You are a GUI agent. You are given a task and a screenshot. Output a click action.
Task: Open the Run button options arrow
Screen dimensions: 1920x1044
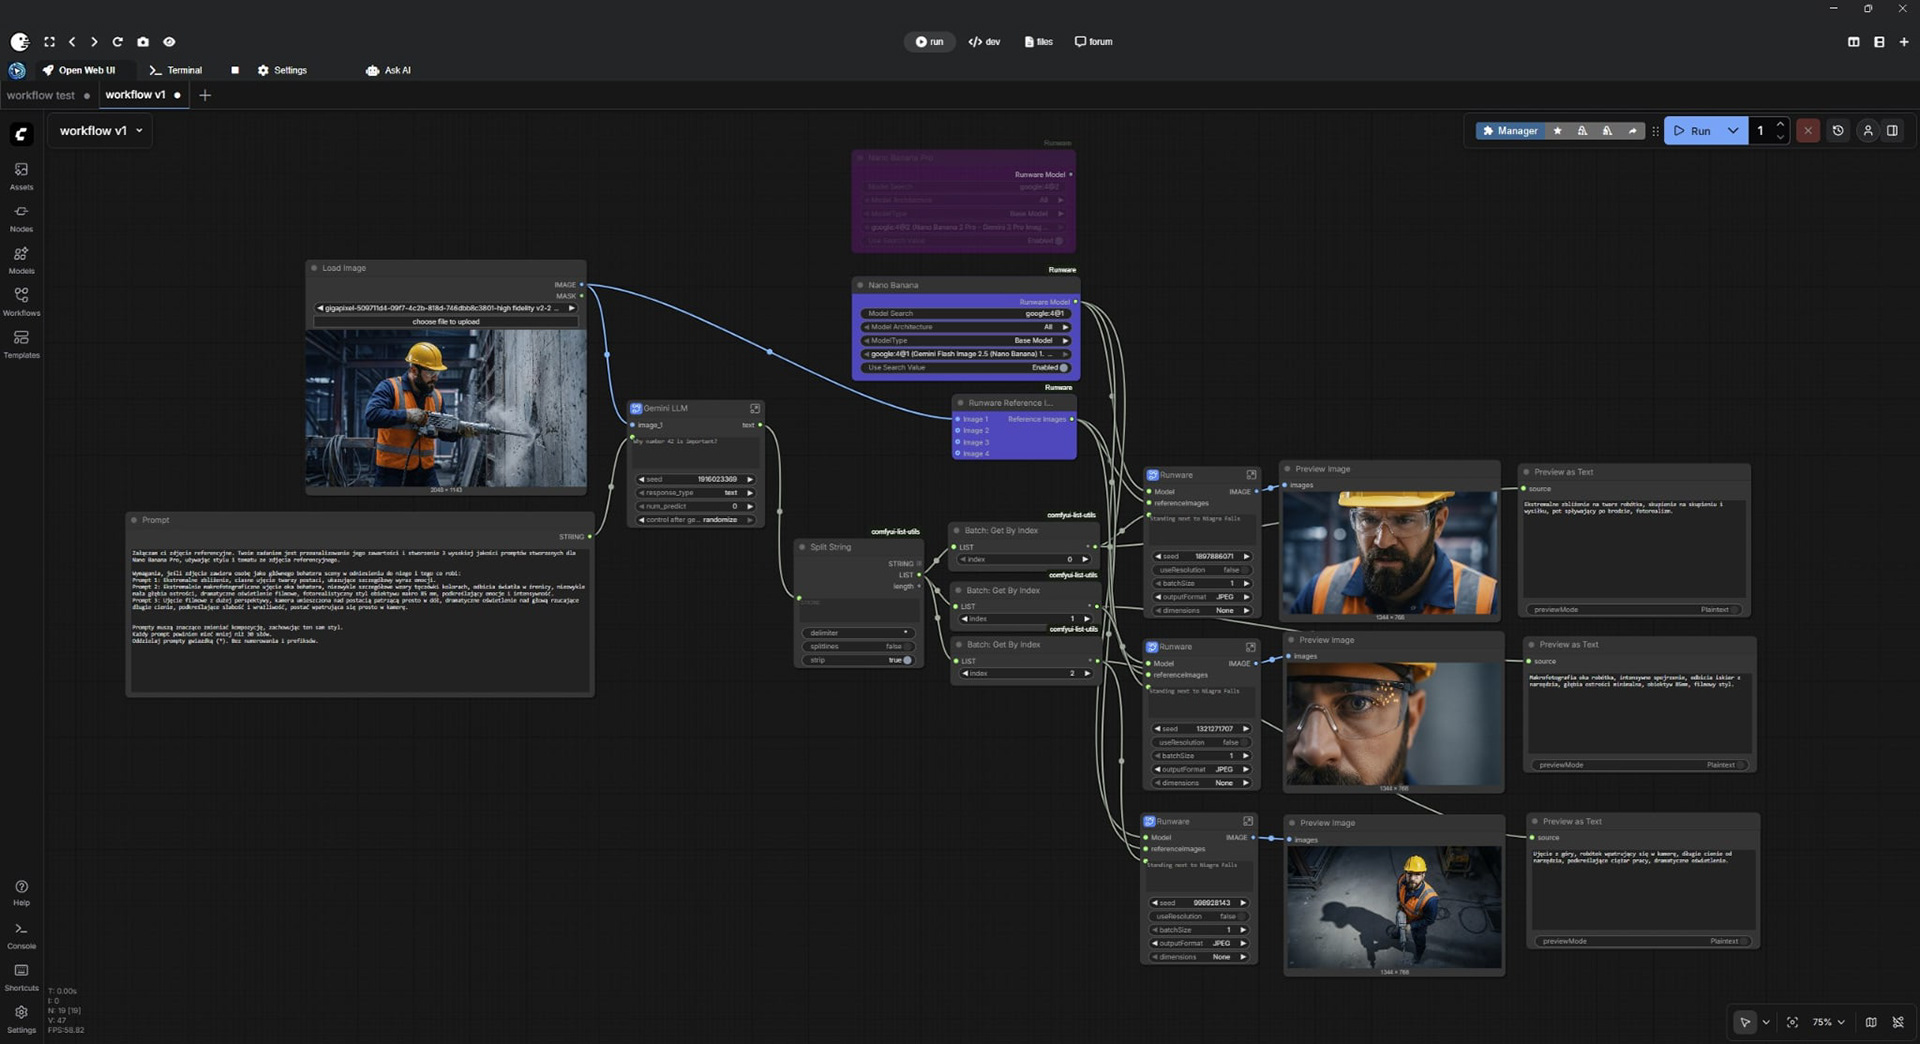click(x=1733, y=131)
